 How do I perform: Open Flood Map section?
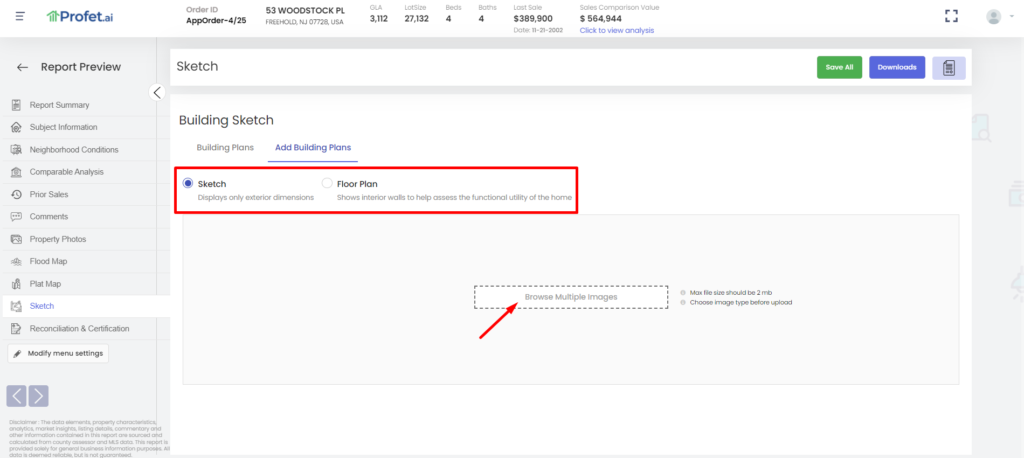click(x=49, y=261)
